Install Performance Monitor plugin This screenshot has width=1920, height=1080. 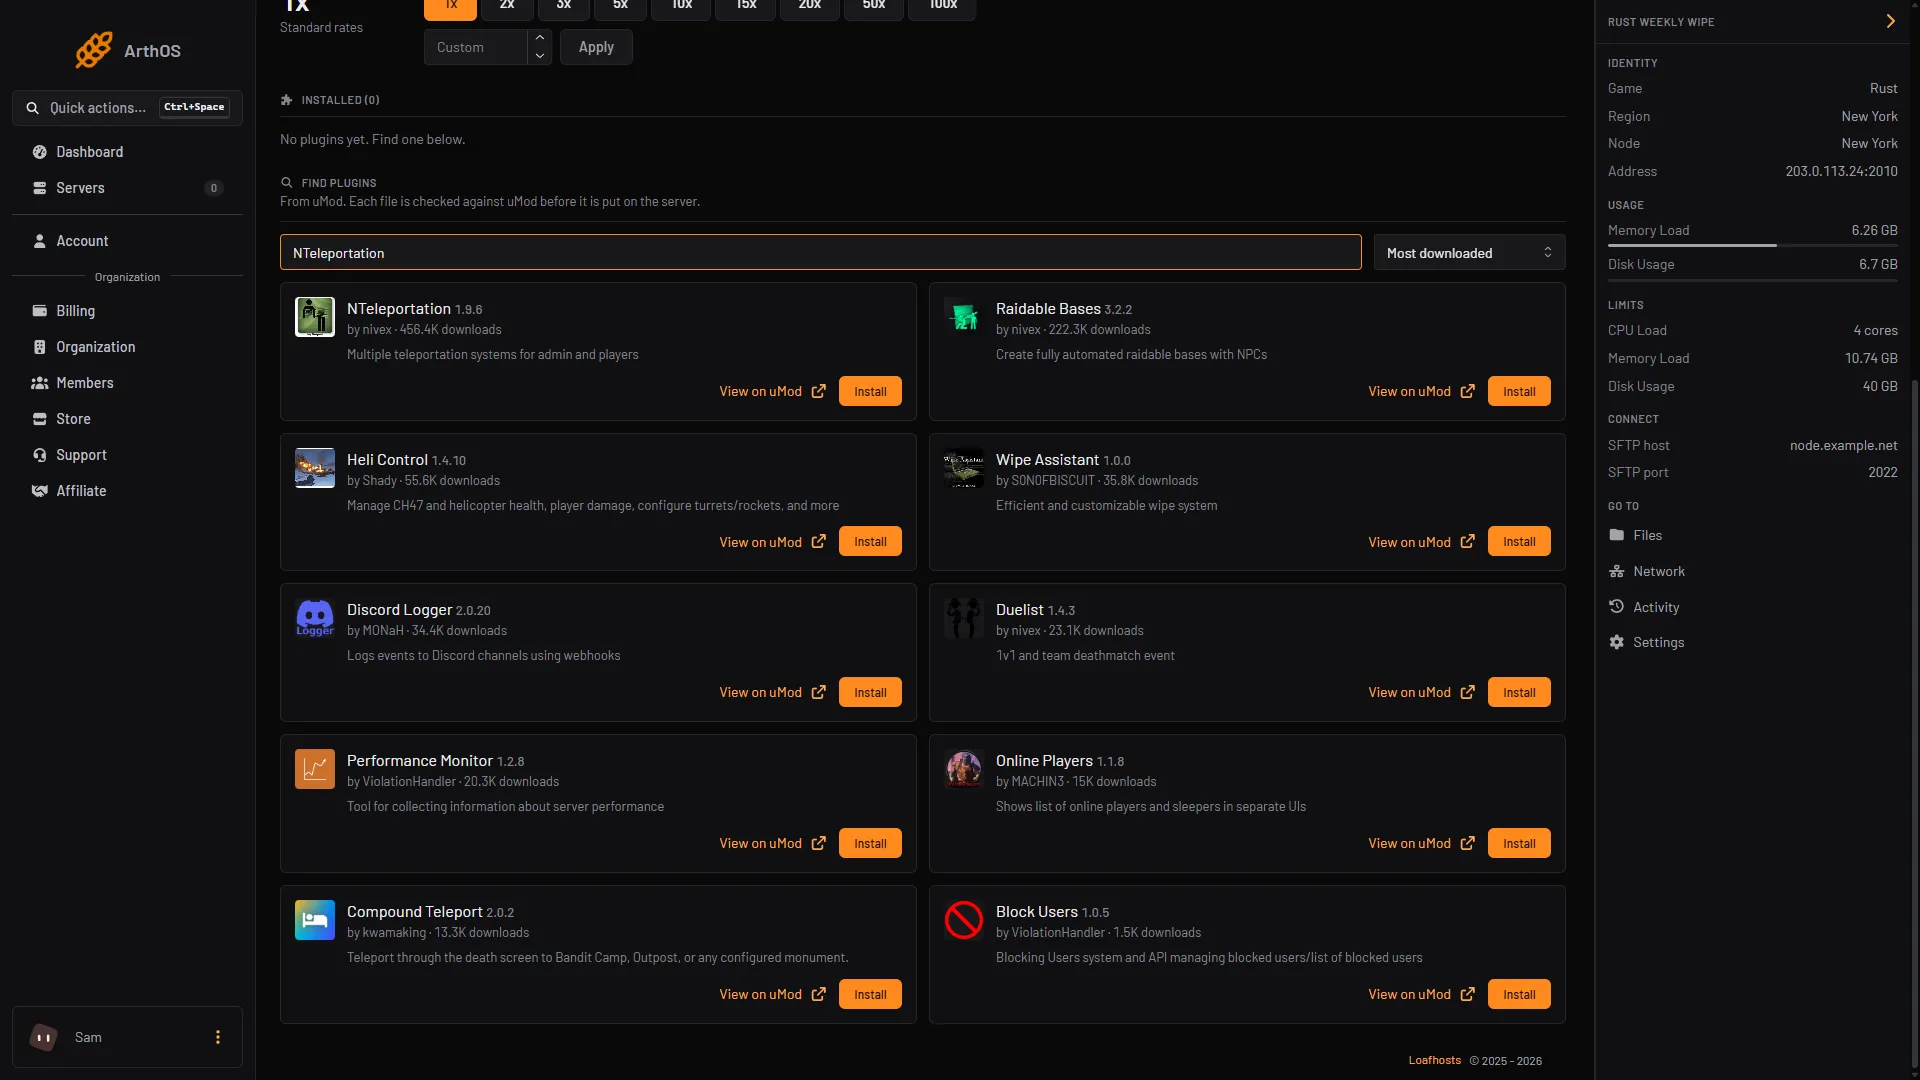(870, 843)
